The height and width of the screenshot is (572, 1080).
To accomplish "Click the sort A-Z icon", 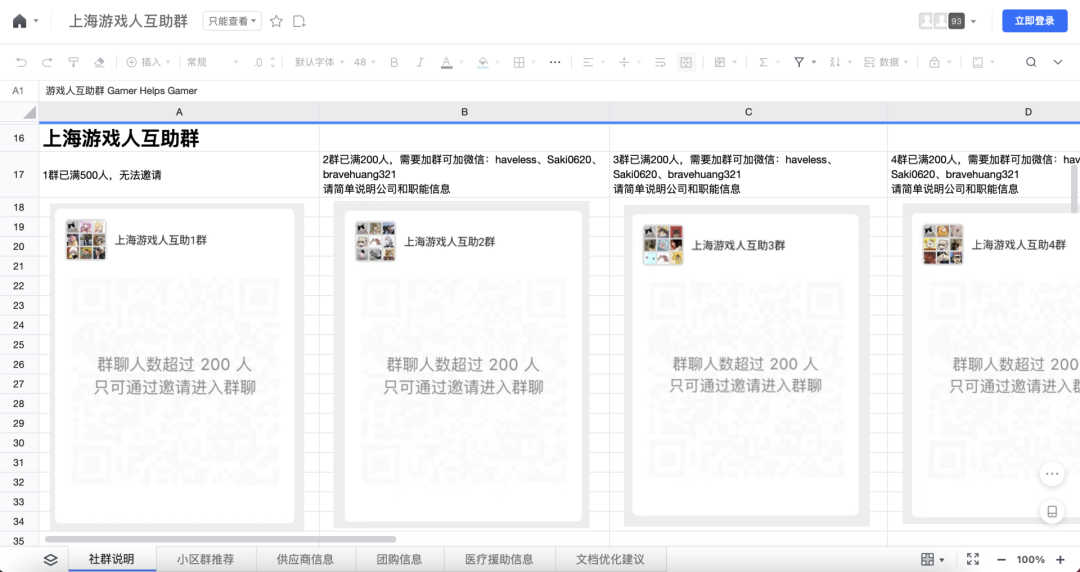I will pyautogui.click(x=835, y=62).
